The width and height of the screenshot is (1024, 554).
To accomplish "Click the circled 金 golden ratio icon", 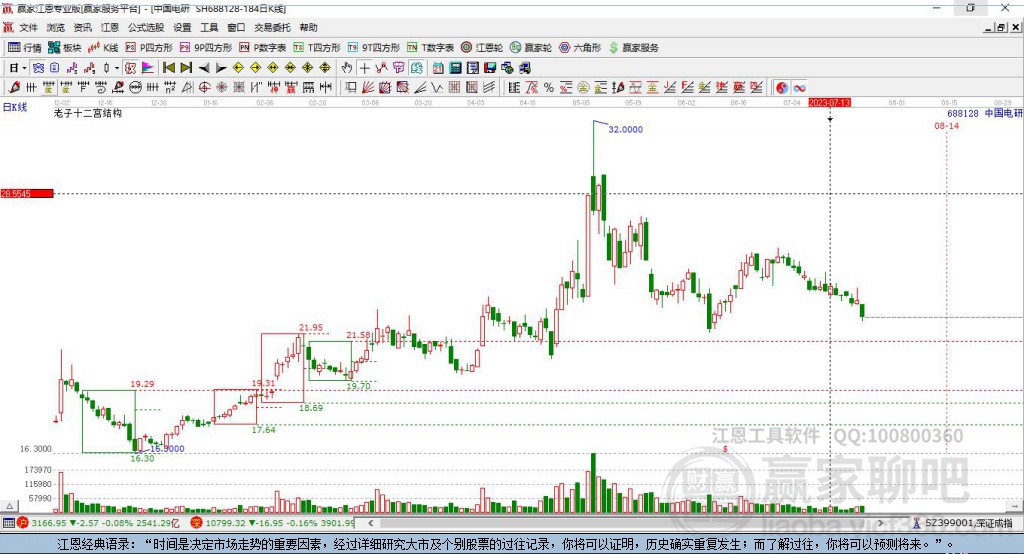I will [583, 88].
